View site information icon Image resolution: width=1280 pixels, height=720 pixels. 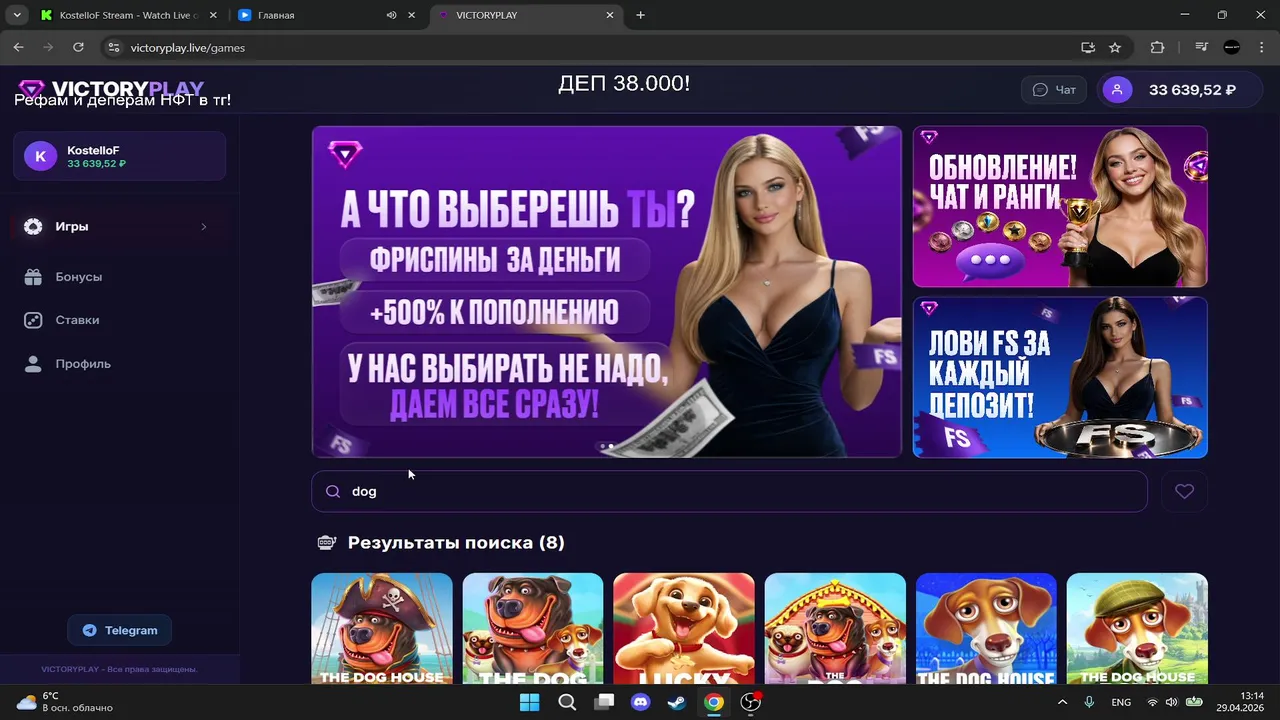tap(113, 47)
